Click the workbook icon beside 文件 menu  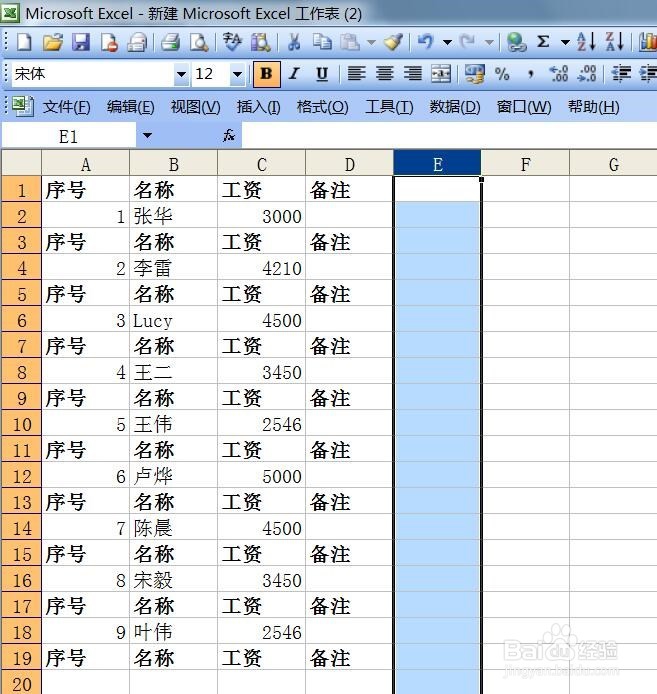[23, 107]
